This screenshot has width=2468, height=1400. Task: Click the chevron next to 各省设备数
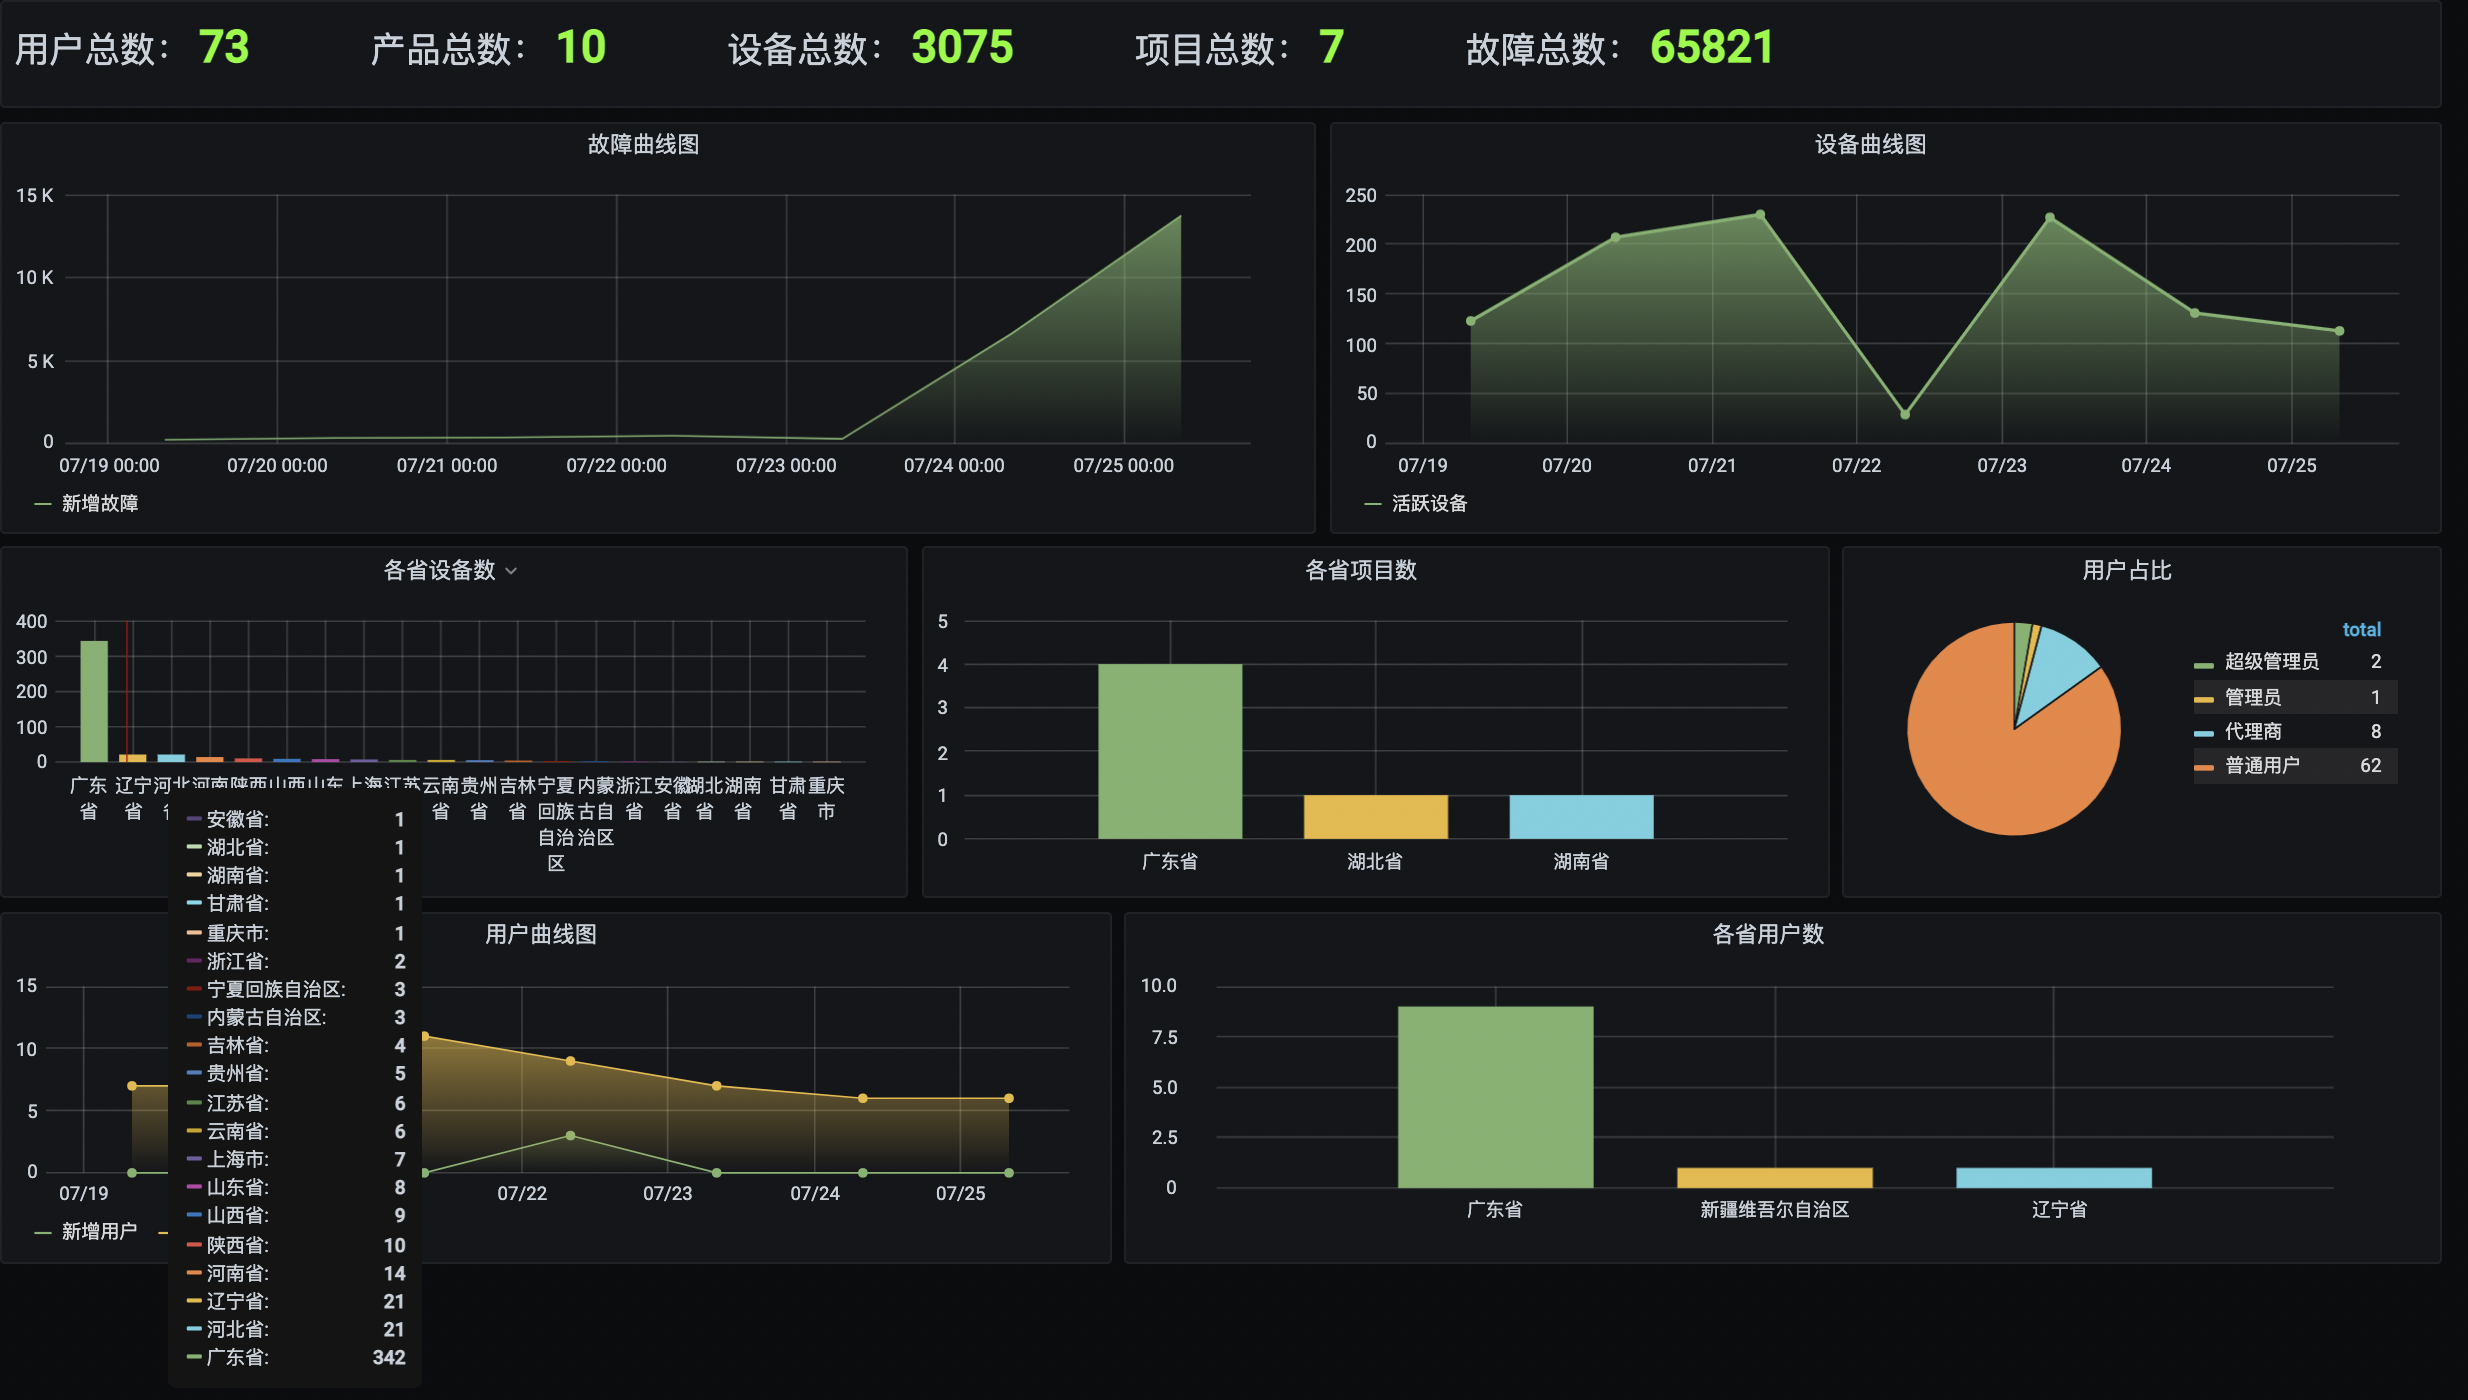pos(511,571)
